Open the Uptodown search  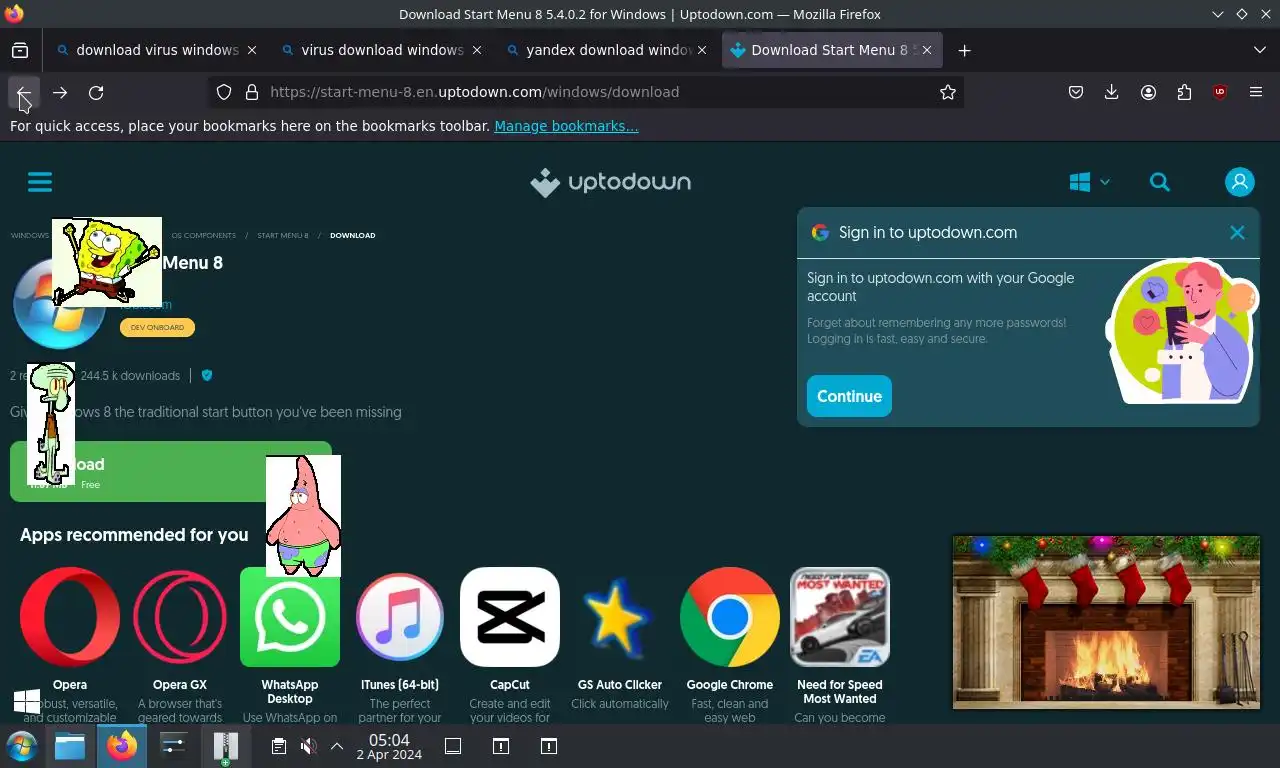click(x=1160, y=182)
